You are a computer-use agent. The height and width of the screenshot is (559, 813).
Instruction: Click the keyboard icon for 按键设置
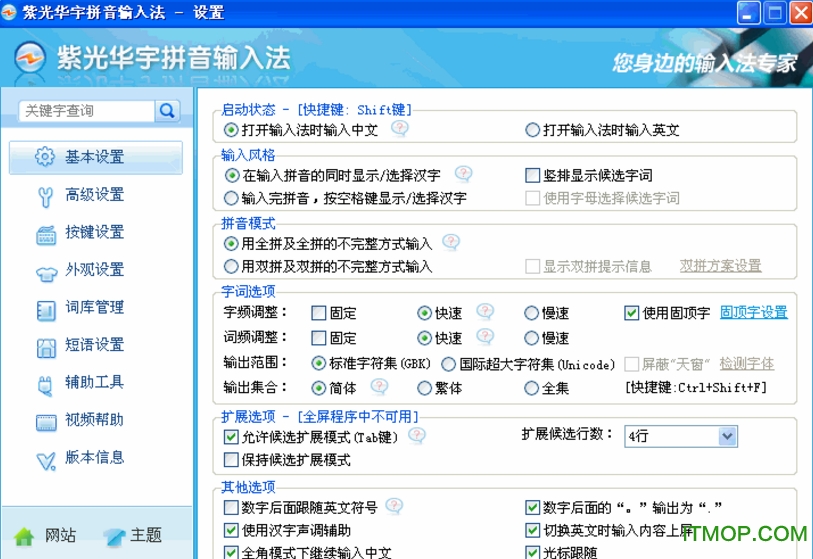46,234
